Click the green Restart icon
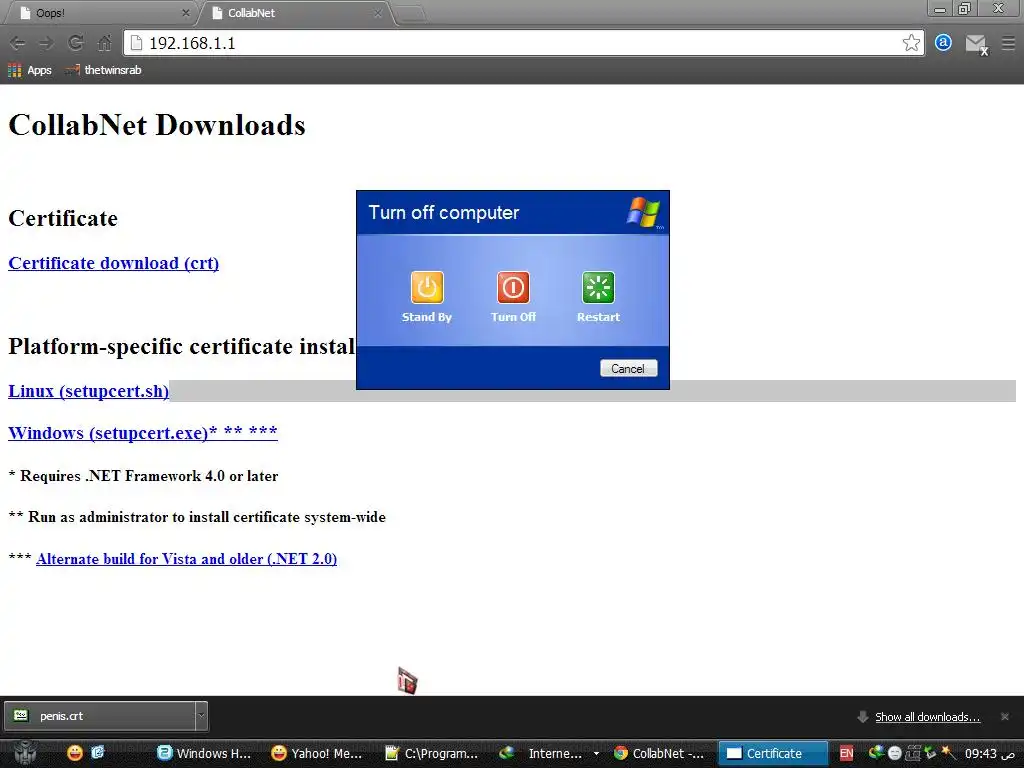The width and height of the screenshot is (1024, 768). pos(598,287)
